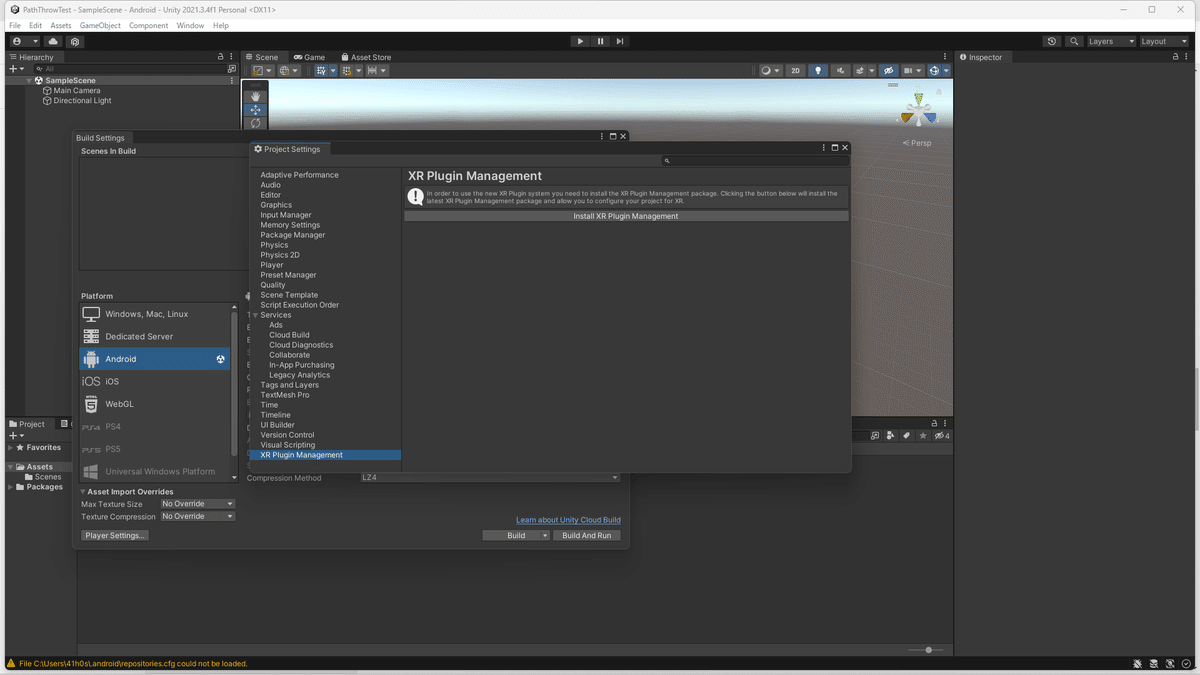Screen dimensions: 1200x675
Task: Click the Build And Run button
Action: click(587, 536)
